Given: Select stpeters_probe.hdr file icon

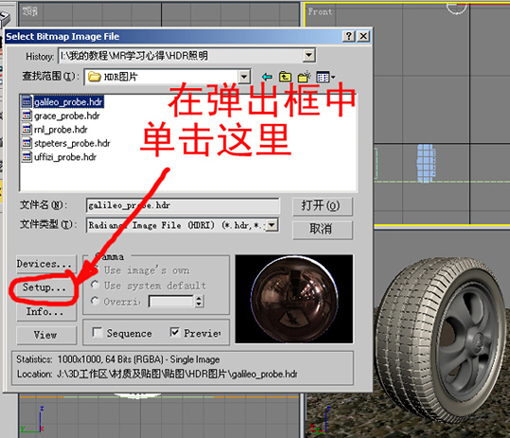Looking at the screenshot, I should pyautogui.click(x=27, y=143).
